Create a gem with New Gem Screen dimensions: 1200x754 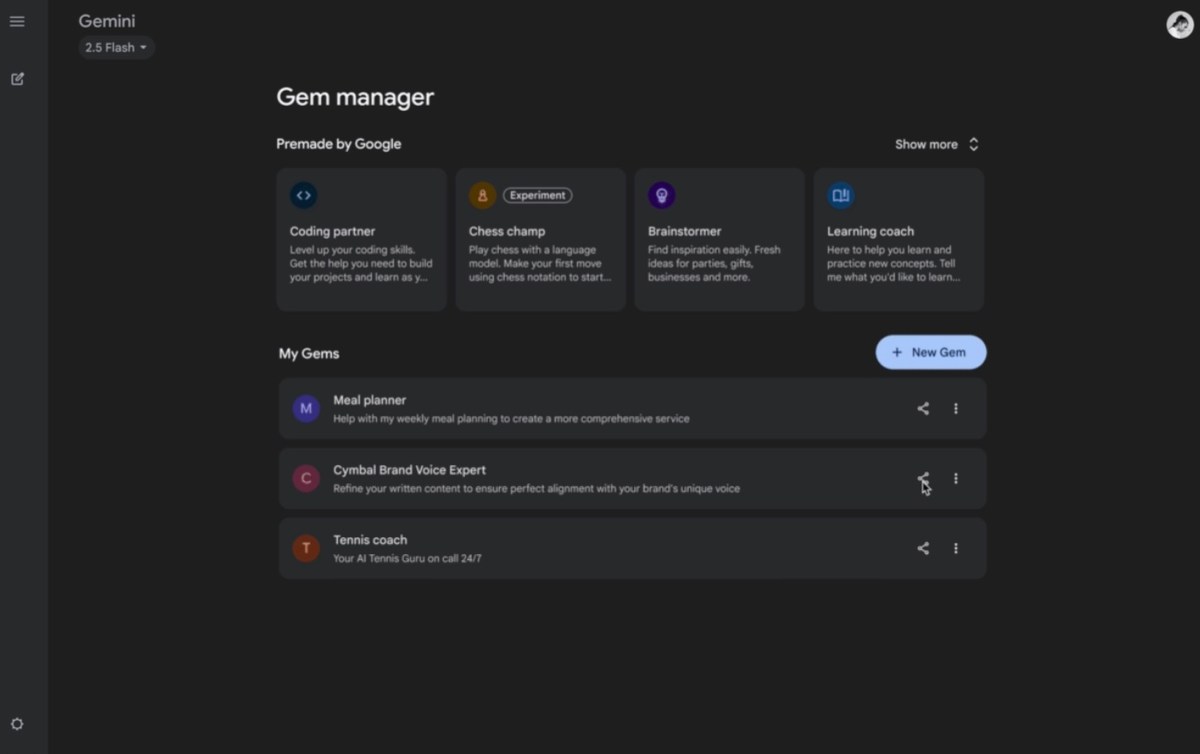tap(930, 352)
